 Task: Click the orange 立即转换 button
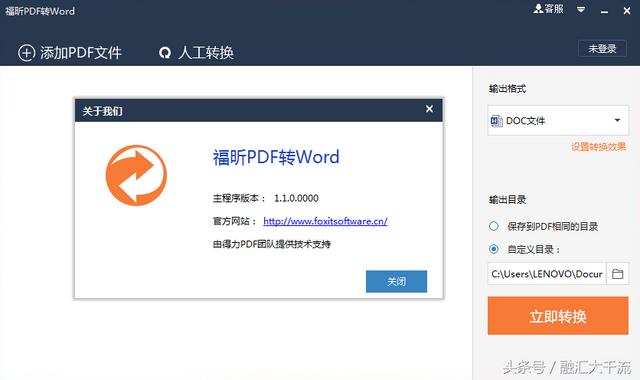pos(558,316)
